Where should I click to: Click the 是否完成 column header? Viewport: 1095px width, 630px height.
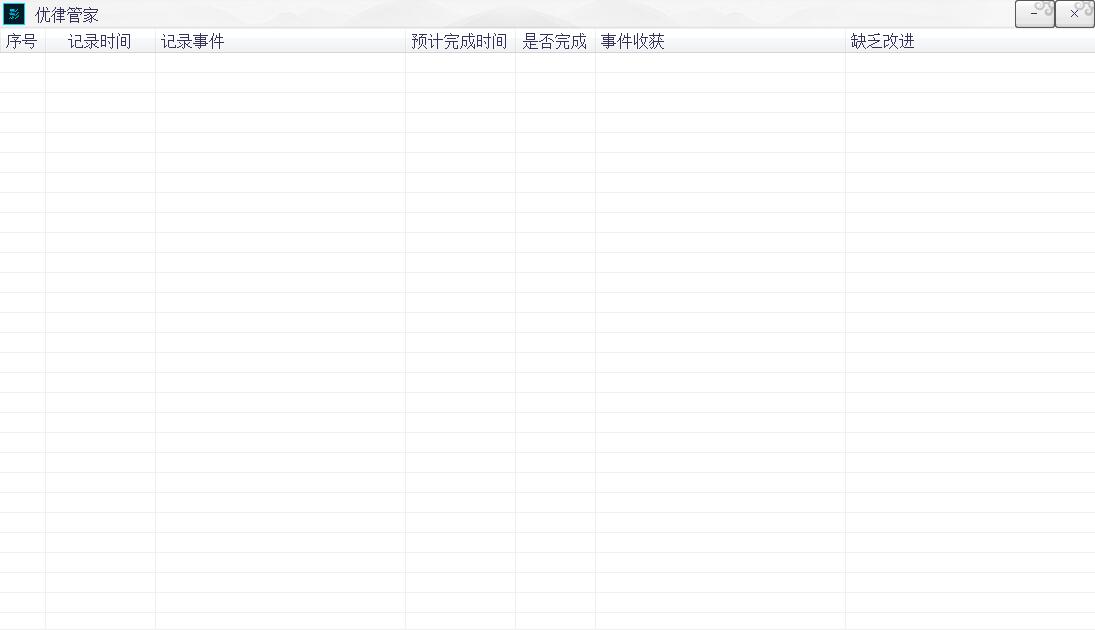coord(555,41)
